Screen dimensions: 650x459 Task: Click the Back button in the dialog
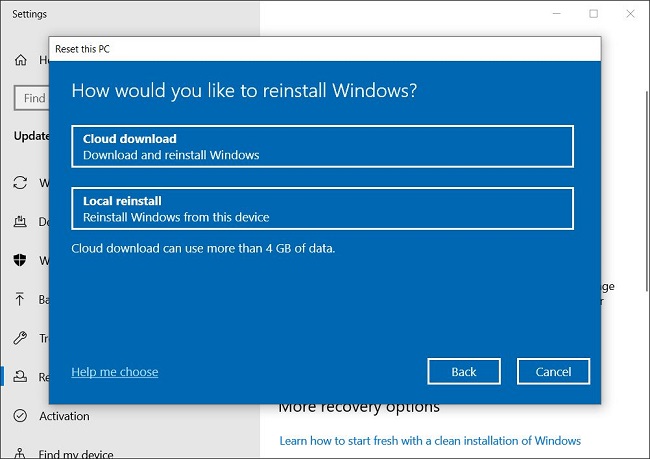(464, 372)
